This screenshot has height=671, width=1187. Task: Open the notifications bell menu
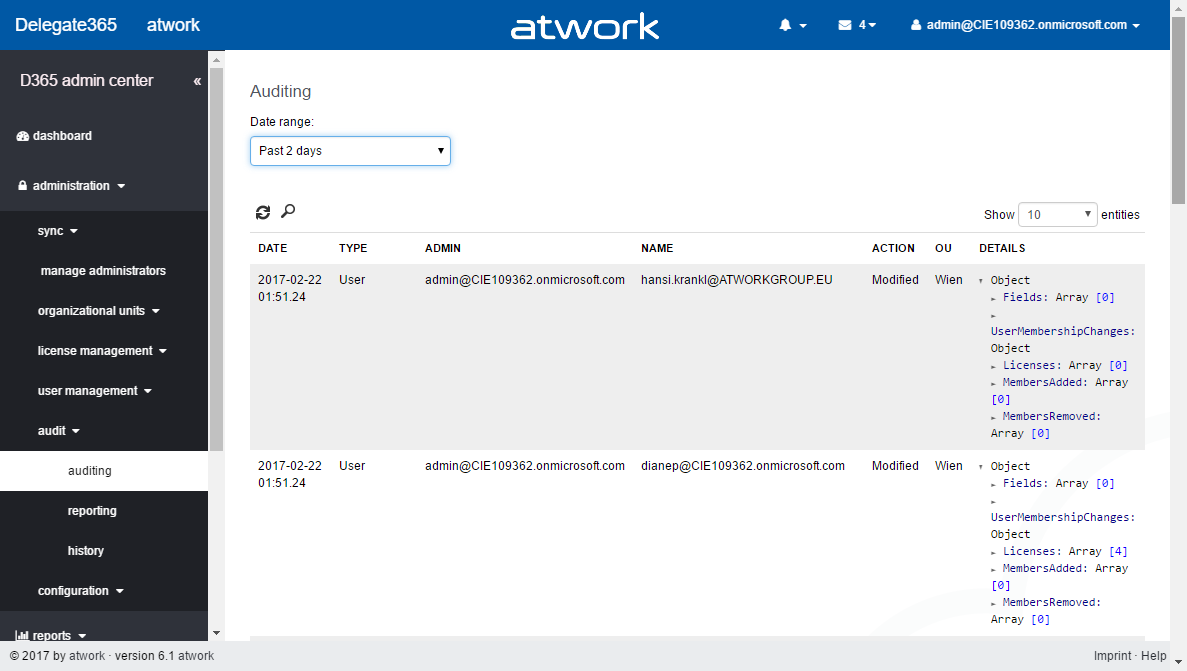pyautogui.click(x=792, y=25)
